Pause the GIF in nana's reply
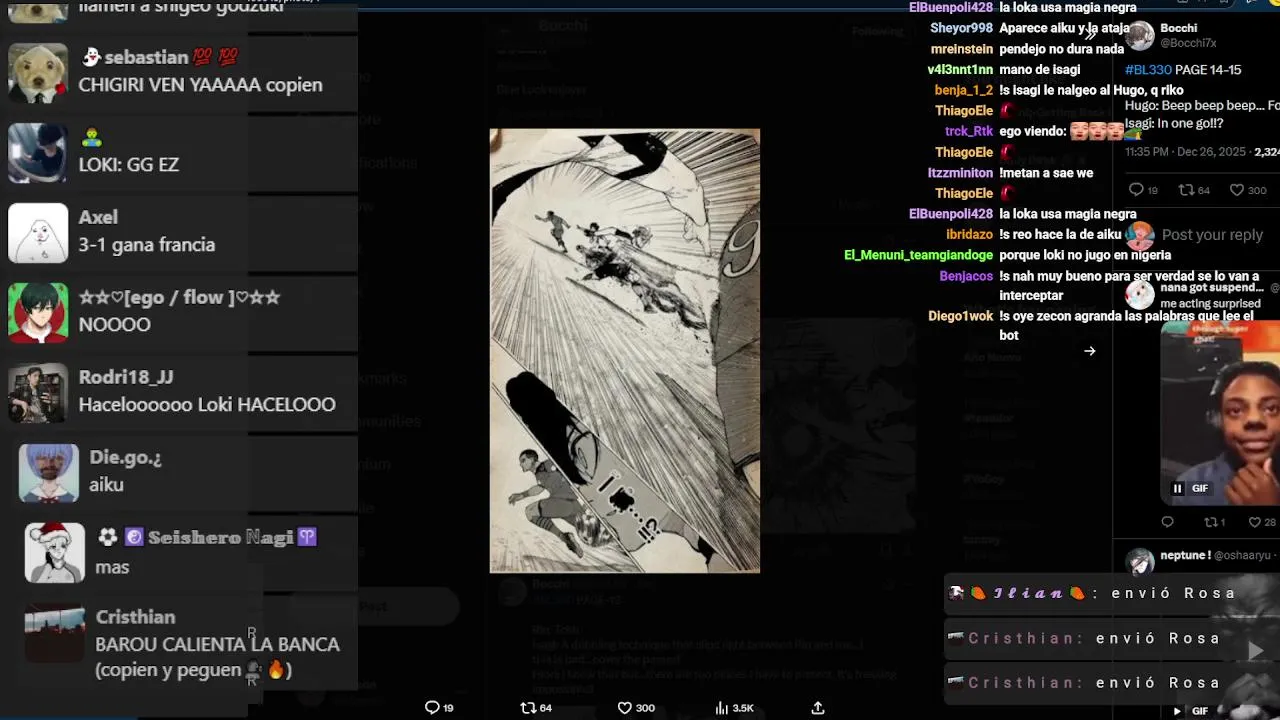The width and height of the screenshot is (1280, 720). (1177, 488)
